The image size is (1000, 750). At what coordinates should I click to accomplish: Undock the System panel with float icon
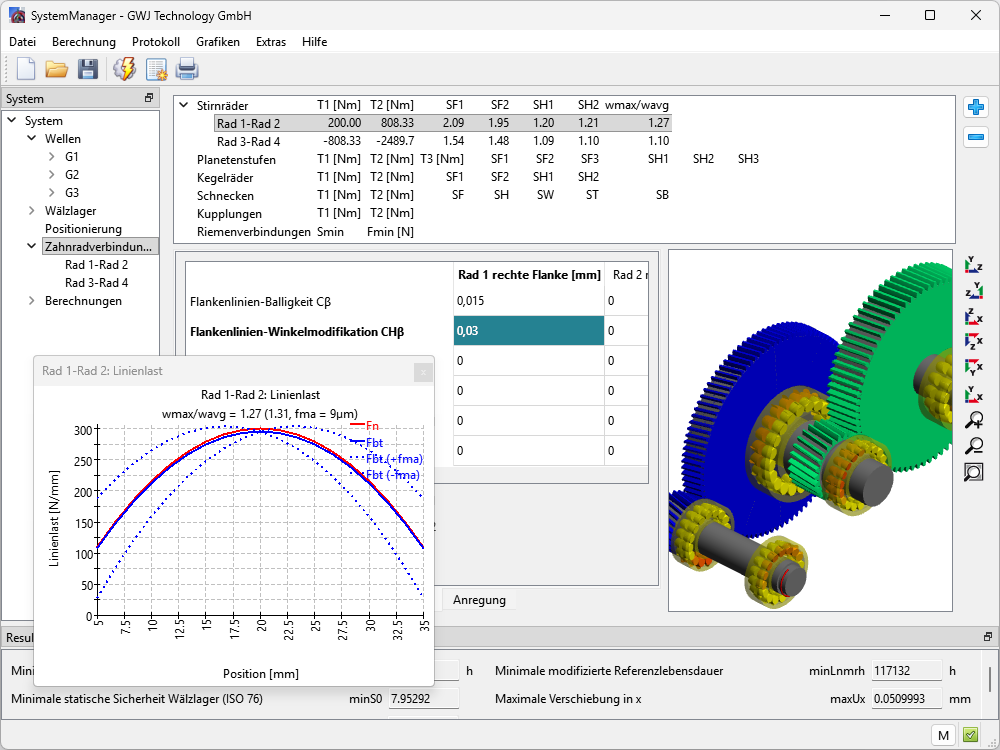coord(149,99)
